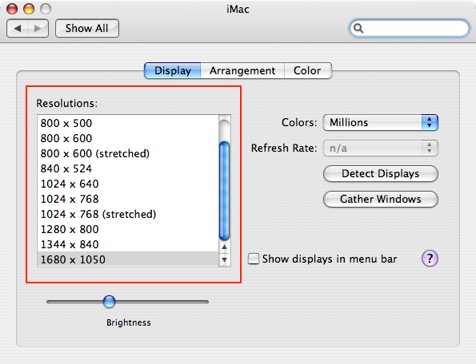Click the magnifying glass search icon
This screenshot has height=364, width=476.
[358, 28]
